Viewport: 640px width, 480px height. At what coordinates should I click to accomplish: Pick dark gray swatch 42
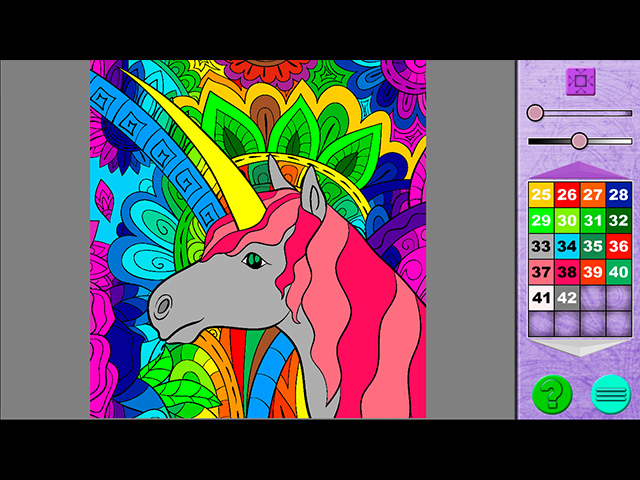click(567, 297)
